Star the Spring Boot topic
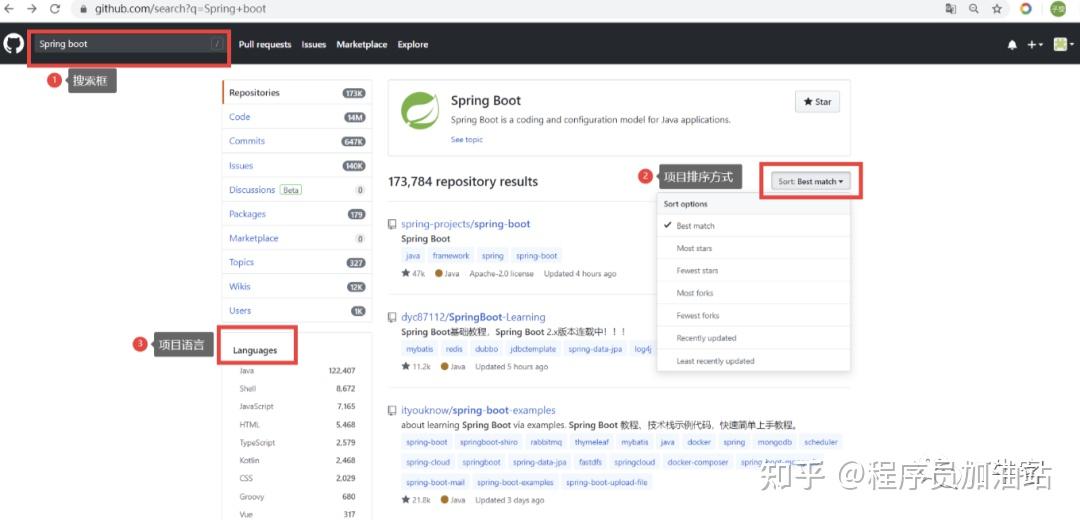 coord(817,102)
